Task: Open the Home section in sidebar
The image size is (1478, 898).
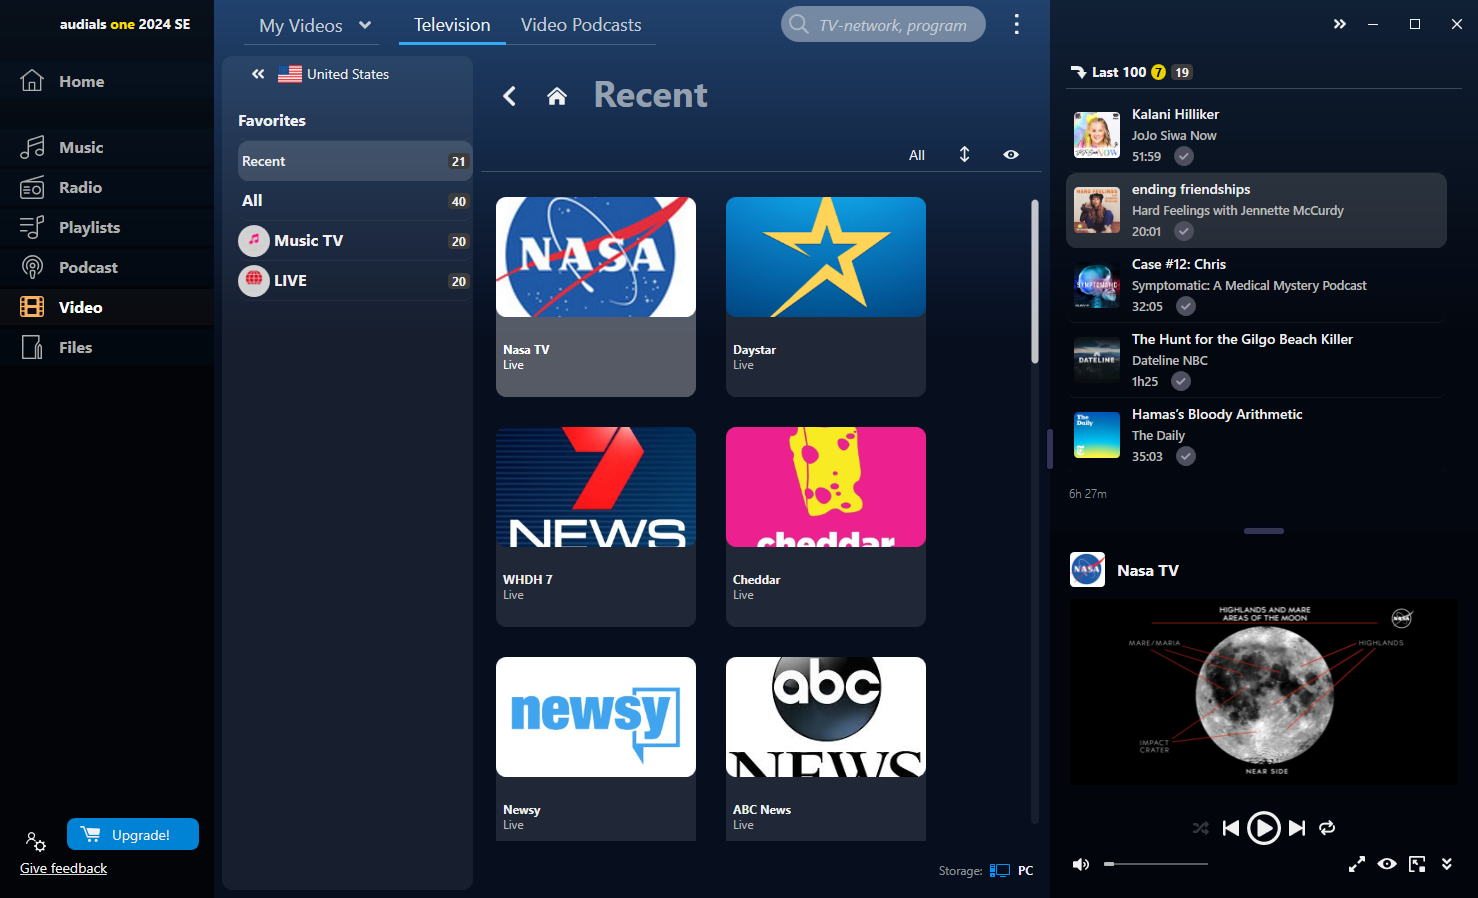Action: pyautogui.click(x=106, y=81)
